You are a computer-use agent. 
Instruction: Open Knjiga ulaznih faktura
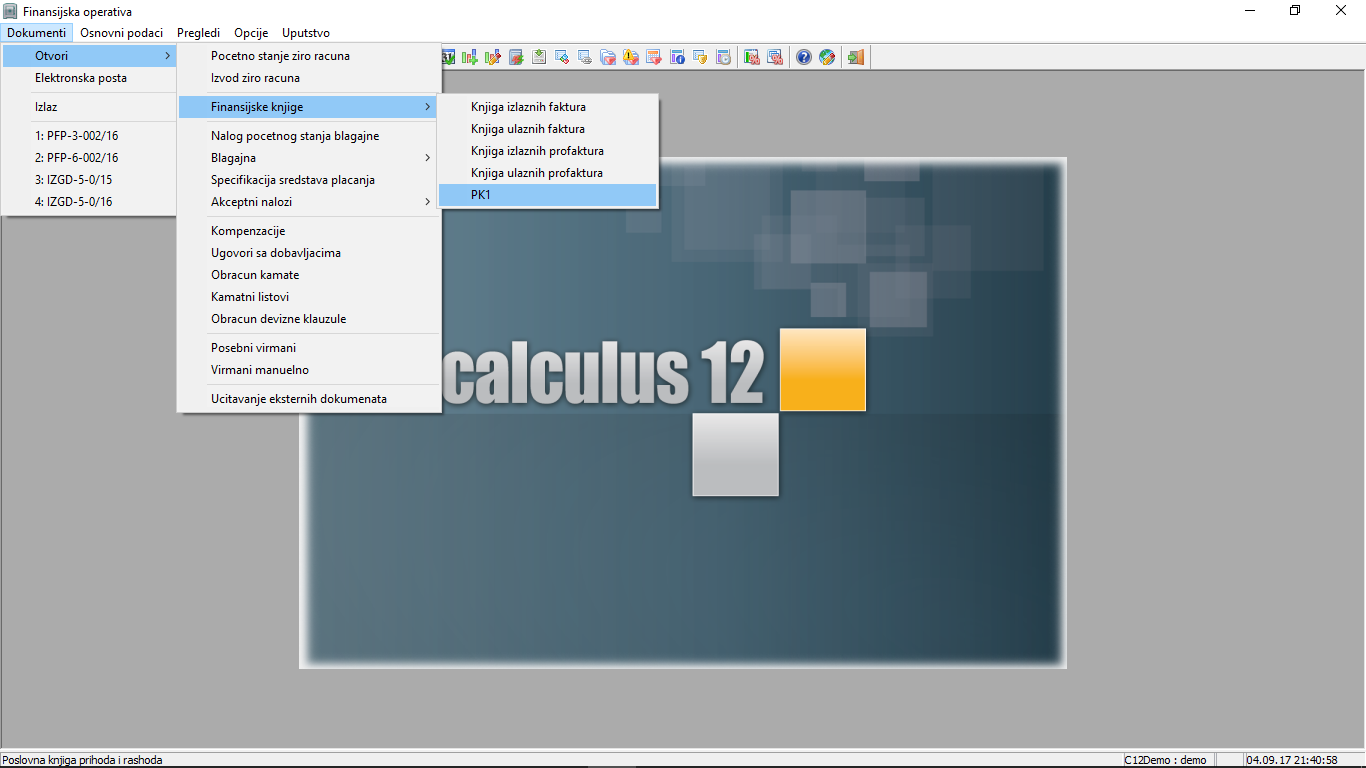coord(548,129)
